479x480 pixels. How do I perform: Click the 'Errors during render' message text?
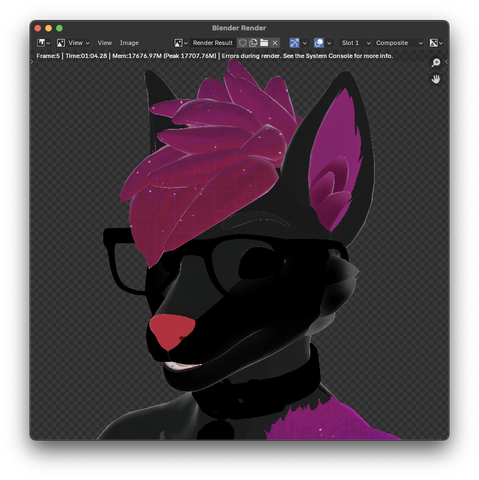tap(251, 56)
